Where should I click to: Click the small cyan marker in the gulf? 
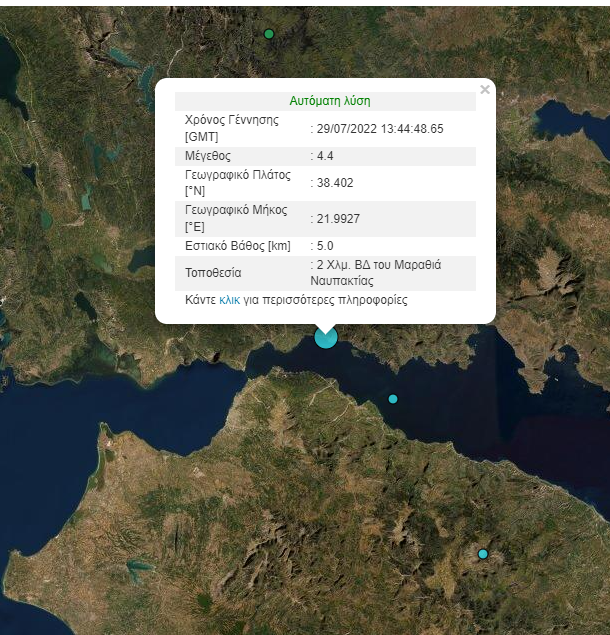pos(393,399)
